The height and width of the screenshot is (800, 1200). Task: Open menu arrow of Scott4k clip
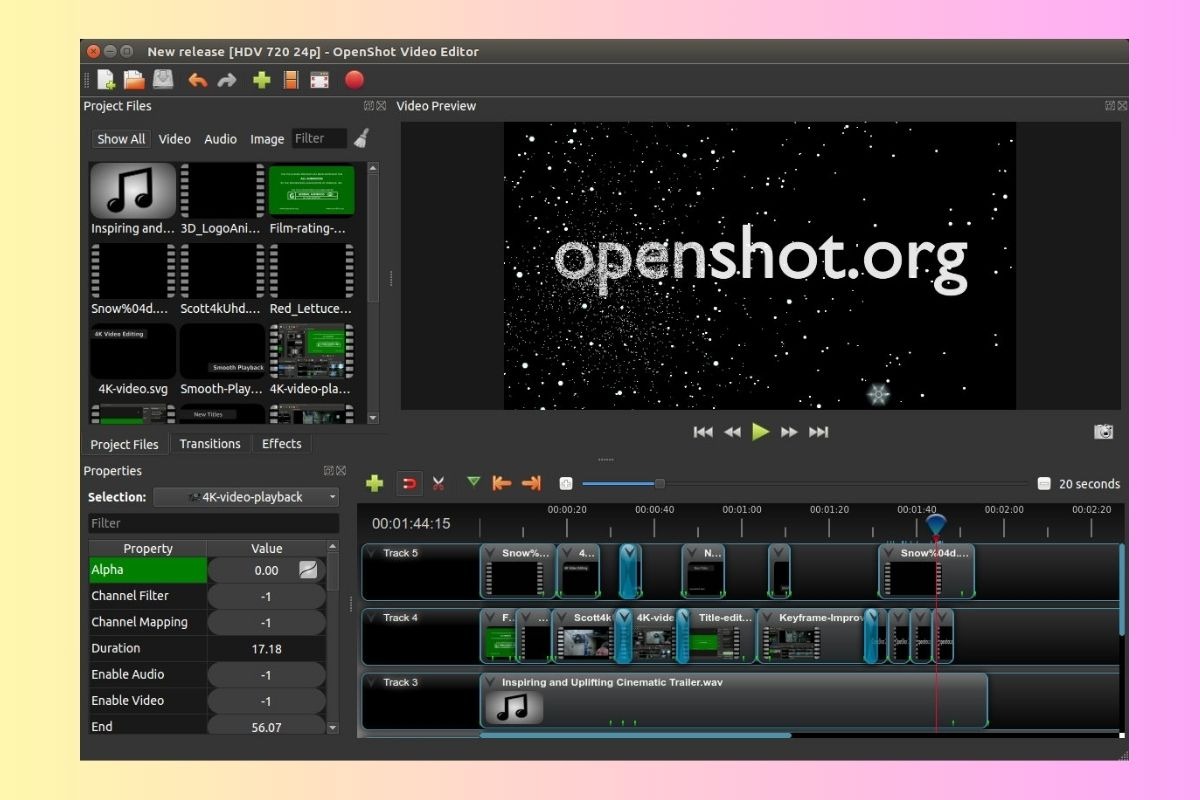(562, 617)
